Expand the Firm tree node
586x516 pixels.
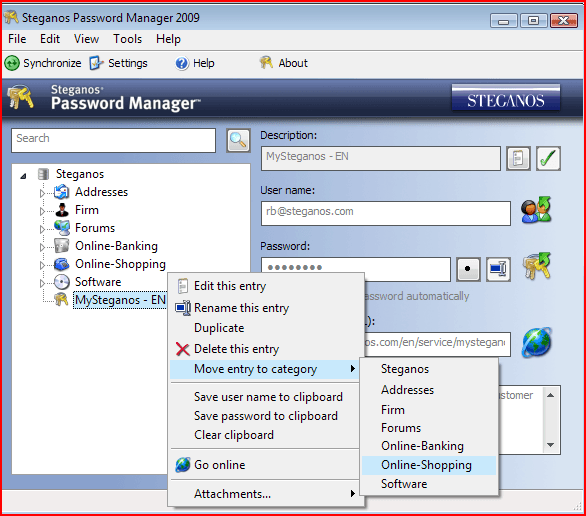tap(42, 211)
